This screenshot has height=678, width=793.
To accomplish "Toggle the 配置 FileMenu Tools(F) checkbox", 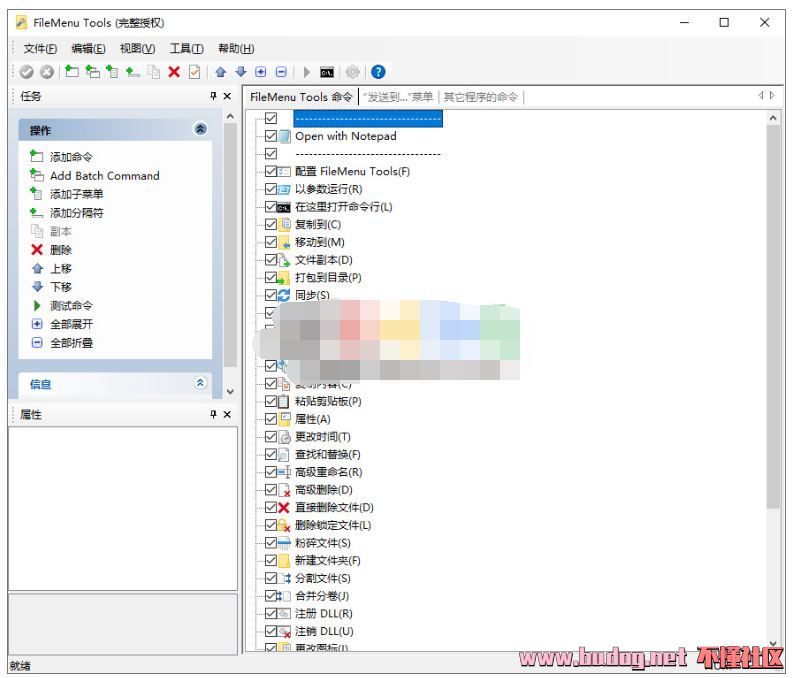I will pos(271,171).
